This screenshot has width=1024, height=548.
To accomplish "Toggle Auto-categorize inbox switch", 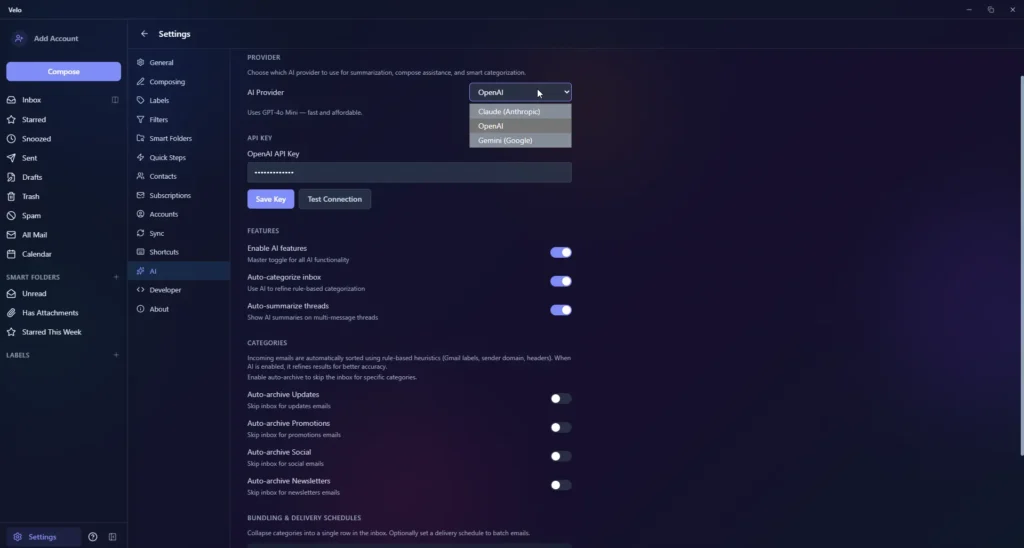I will pos(560,282).
